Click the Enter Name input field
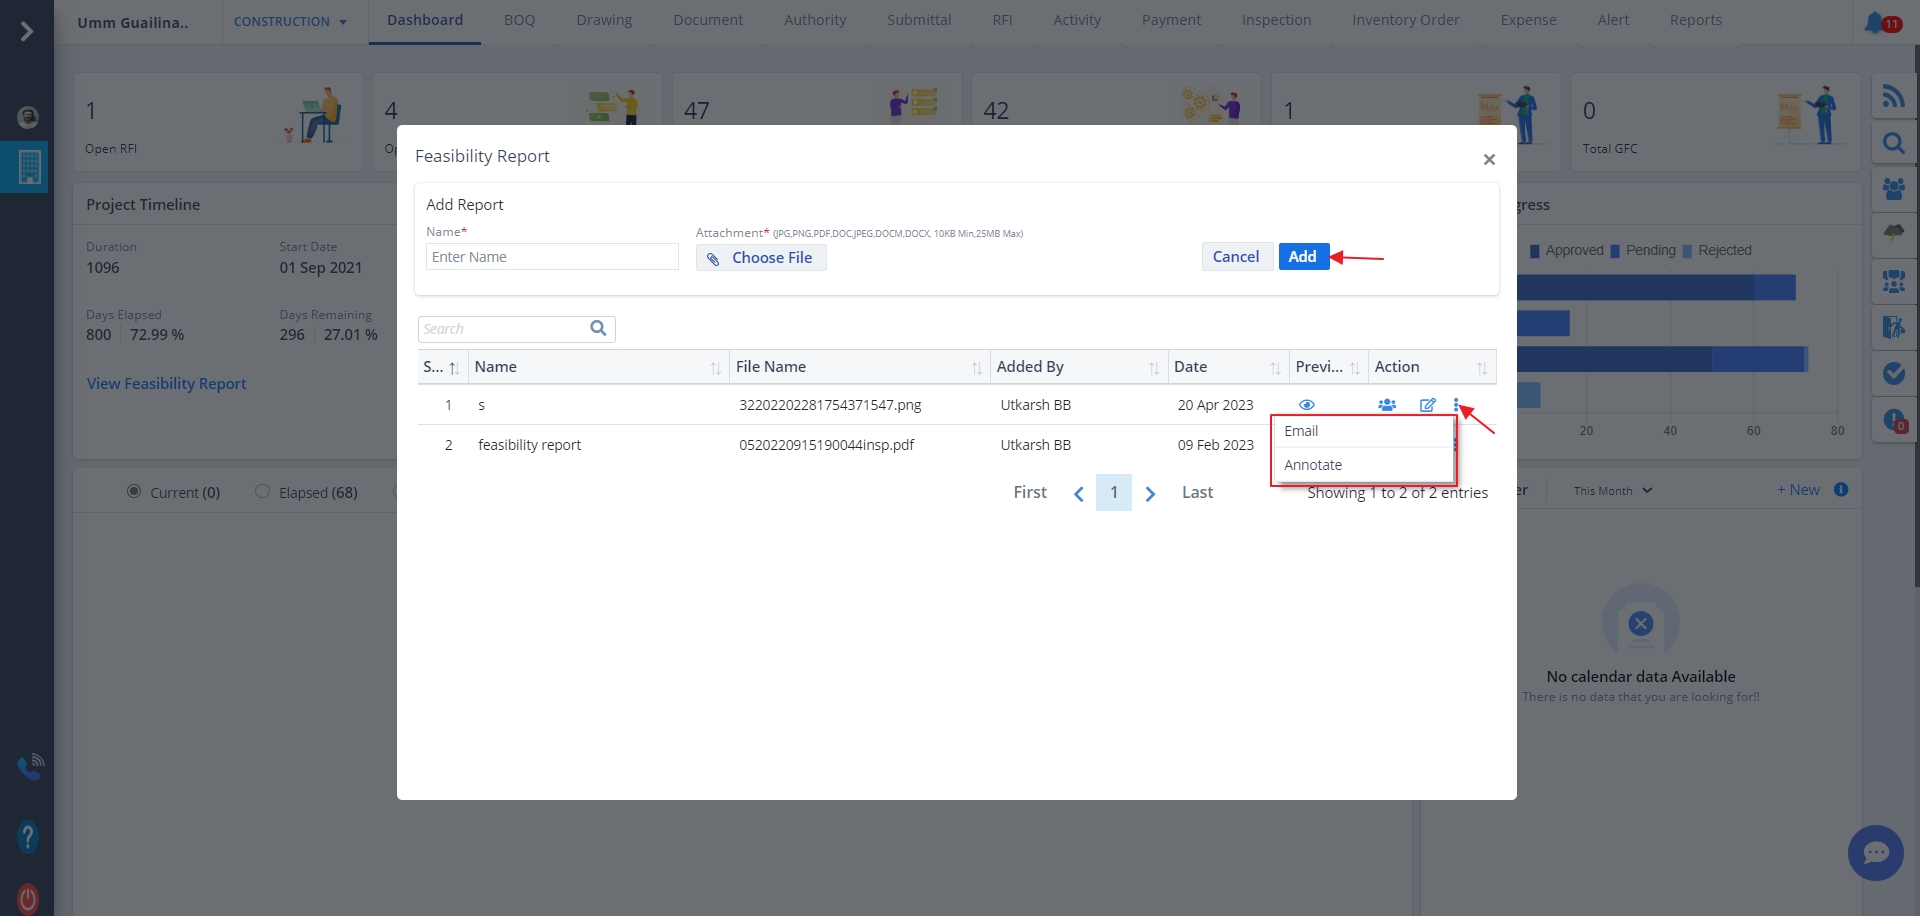Screen dimensions: 1920x916 [552, 257]
